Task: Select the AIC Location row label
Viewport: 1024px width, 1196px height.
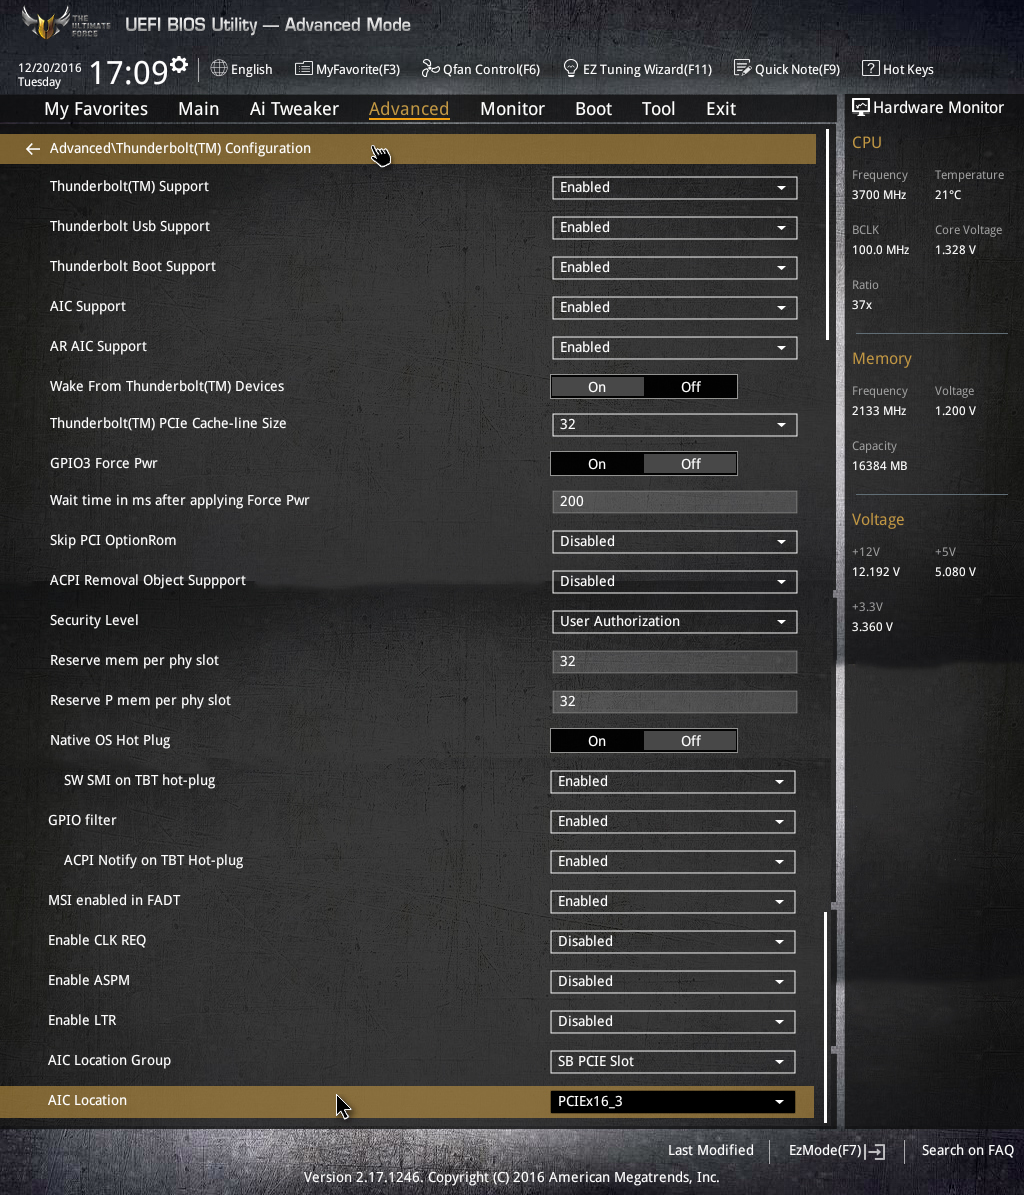Action: tap(88, 1101)
